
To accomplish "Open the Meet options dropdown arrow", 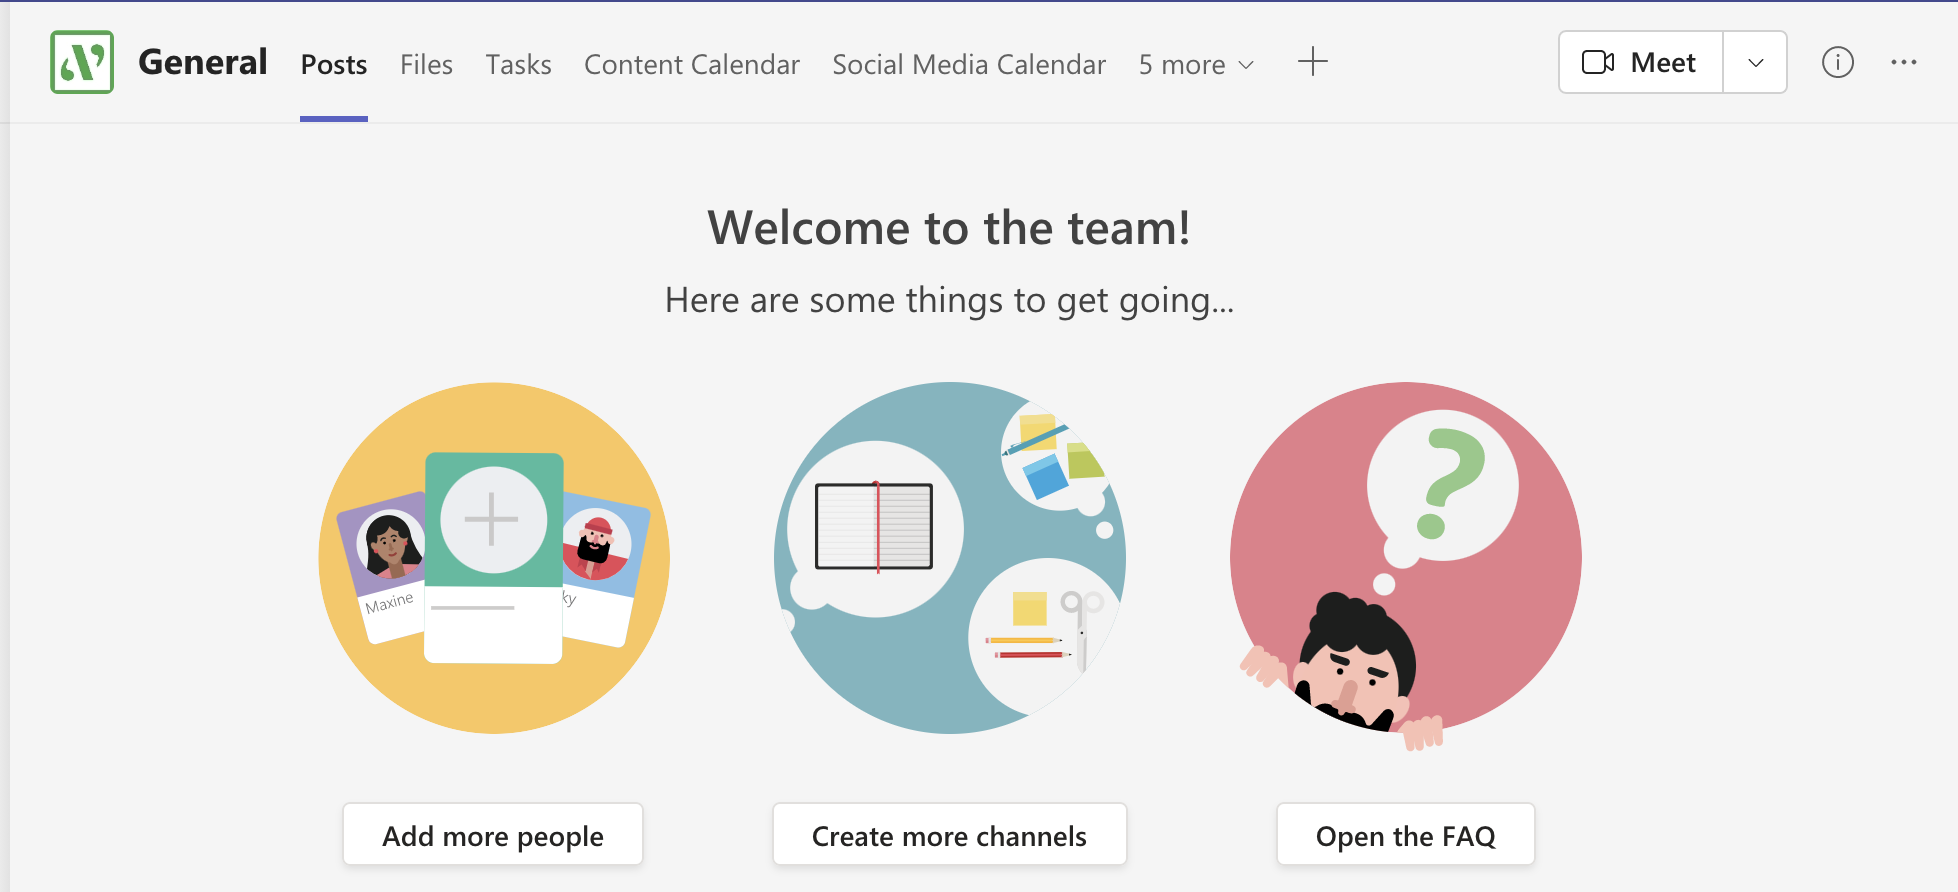I will click(x=1755, y=62).
